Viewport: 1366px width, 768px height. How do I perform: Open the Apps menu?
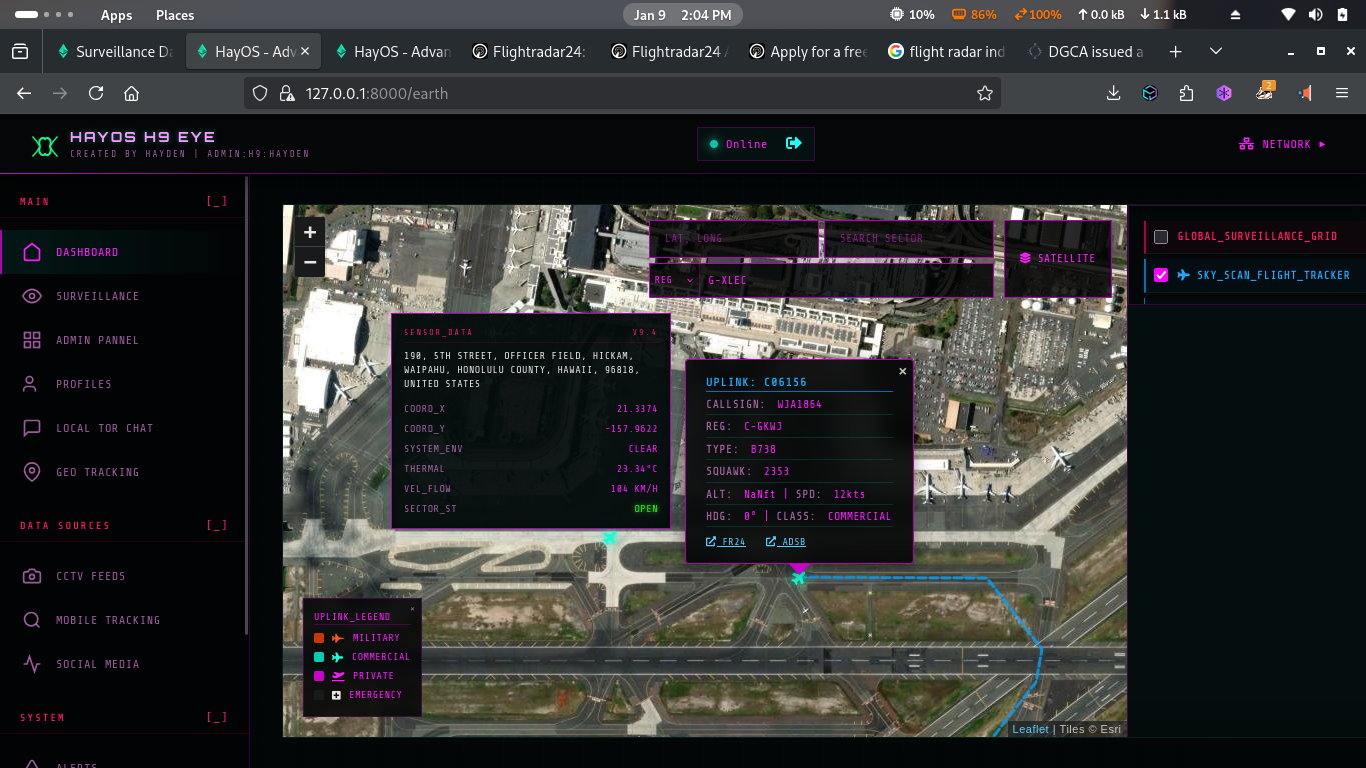[x=116, y=15]
